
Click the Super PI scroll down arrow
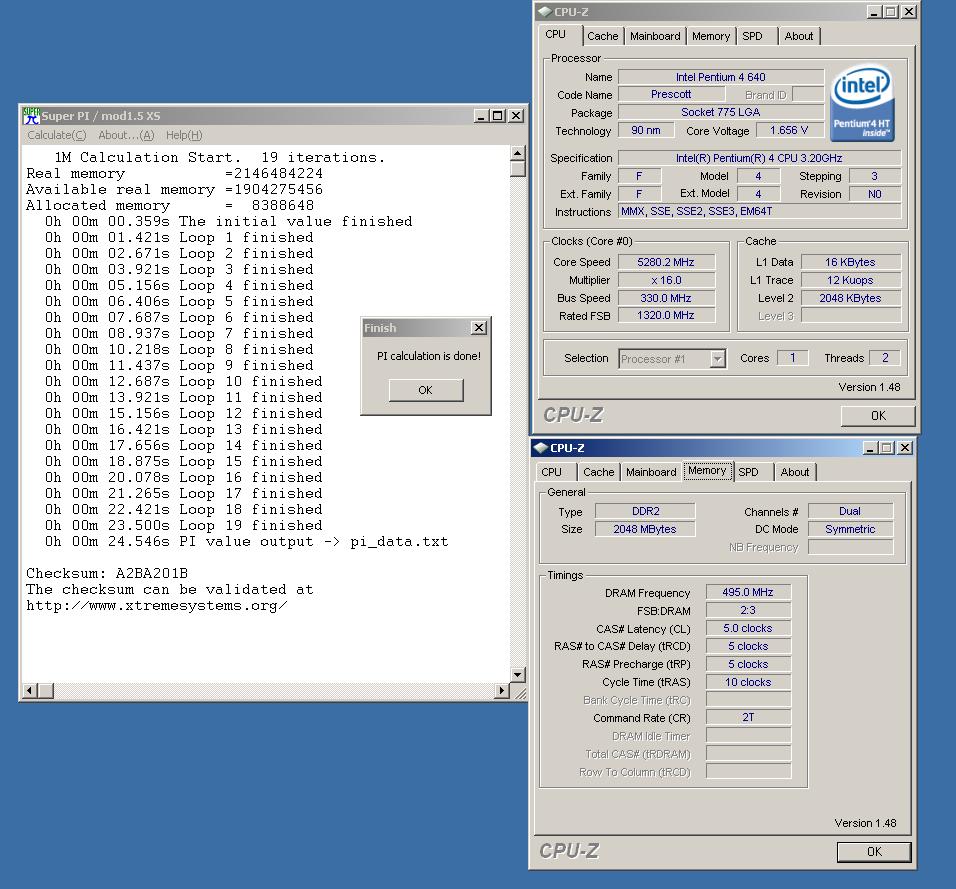point(518,674)
